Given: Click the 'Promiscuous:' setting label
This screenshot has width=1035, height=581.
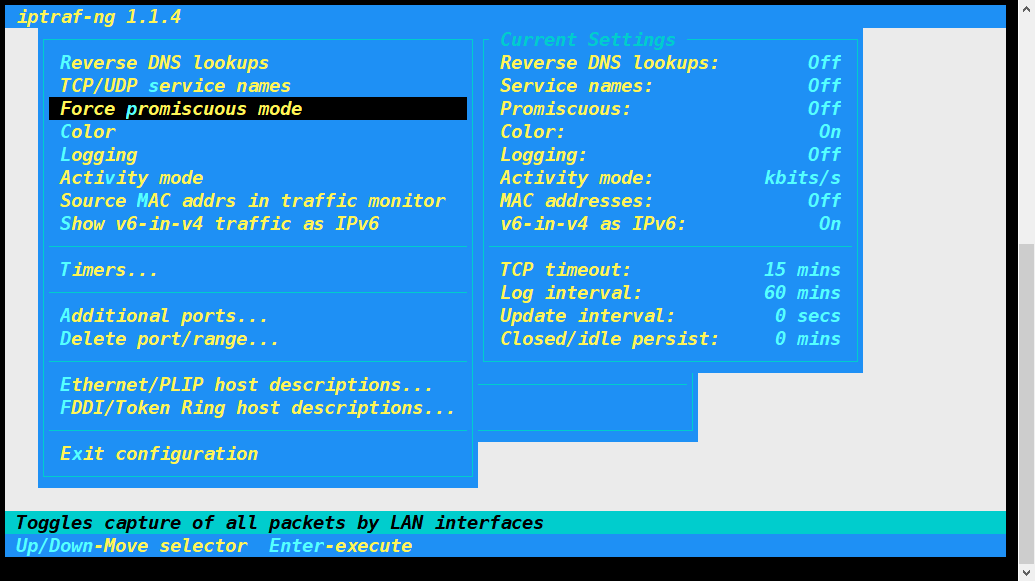Looking at the screenshot, I should pos(565,109).
